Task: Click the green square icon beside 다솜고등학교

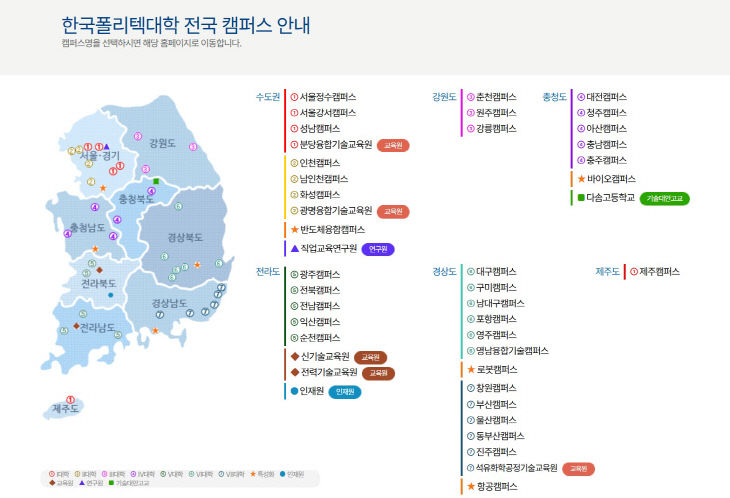Action: 581,198
